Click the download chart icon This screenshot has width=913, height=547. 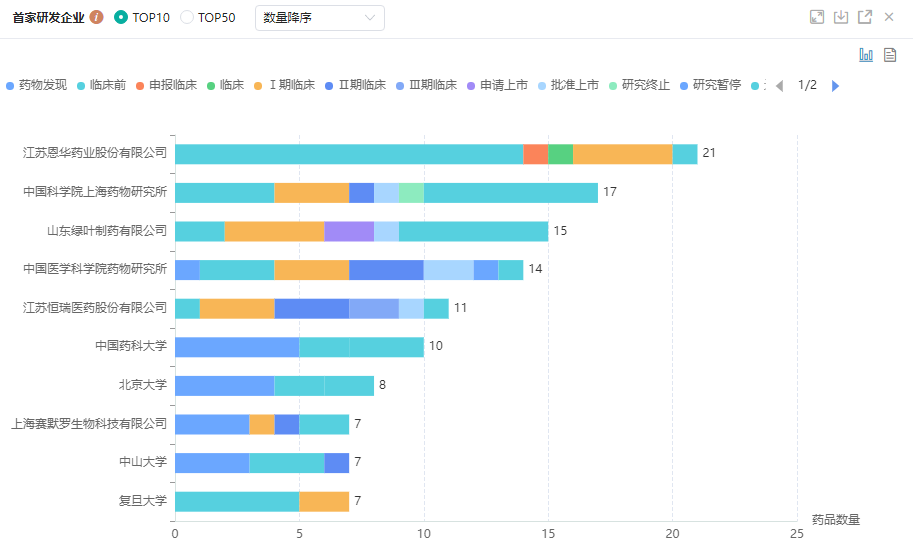click(x=841, y=17)
